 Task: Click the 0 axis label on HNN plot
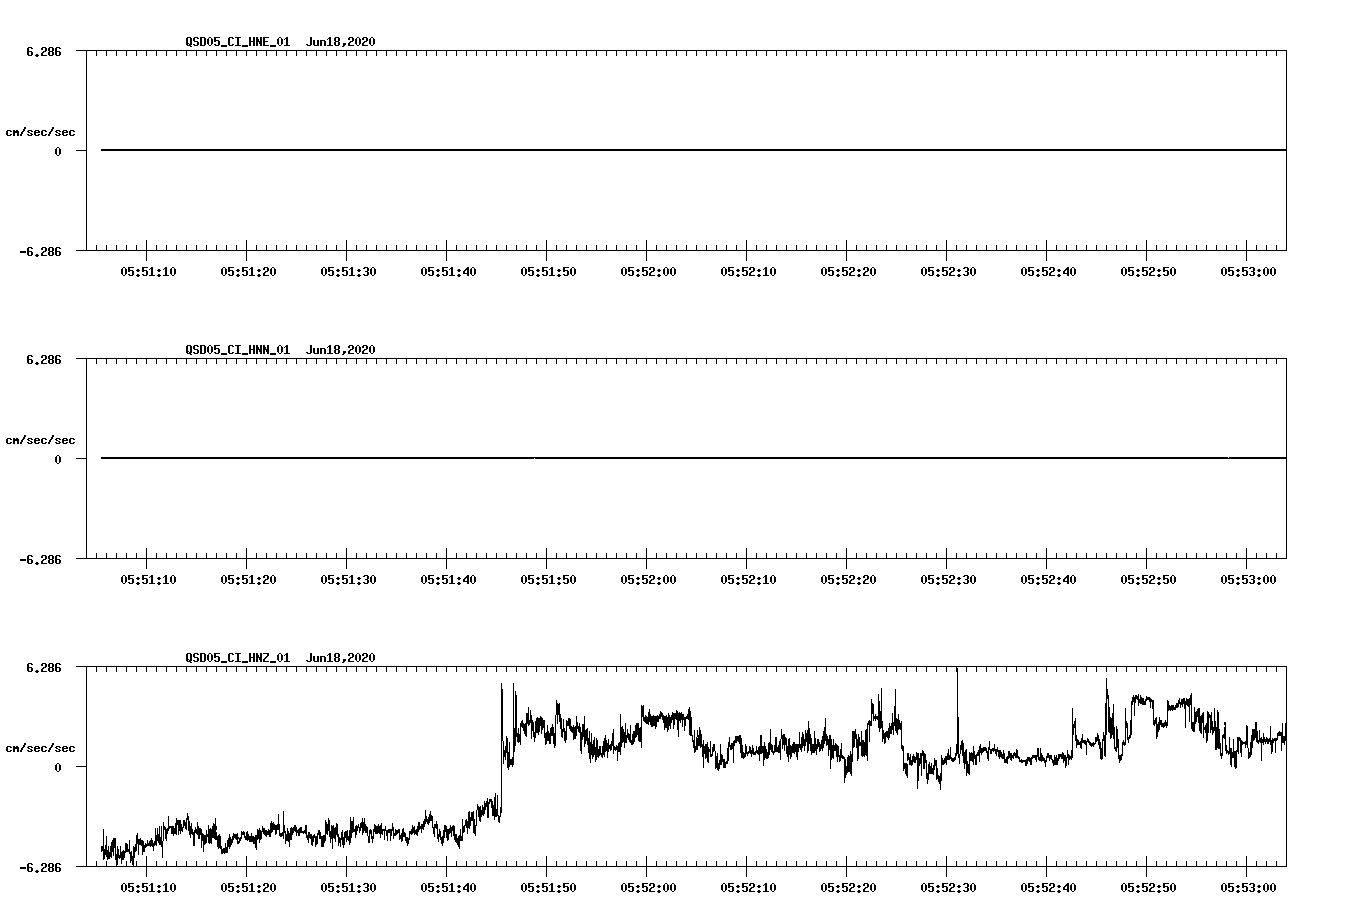[58, 460]
